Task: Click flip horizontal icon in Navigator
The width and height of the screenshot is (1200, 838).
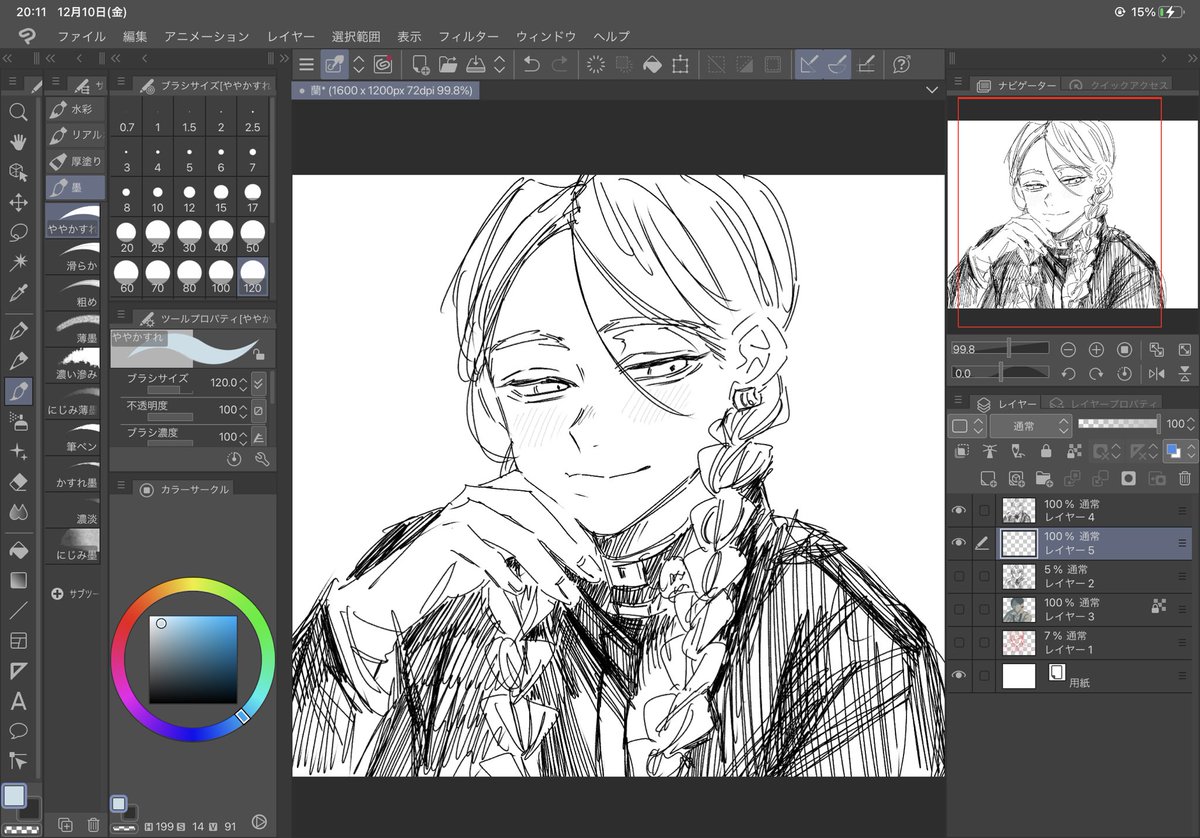Action: click(x=1157, y=373)
